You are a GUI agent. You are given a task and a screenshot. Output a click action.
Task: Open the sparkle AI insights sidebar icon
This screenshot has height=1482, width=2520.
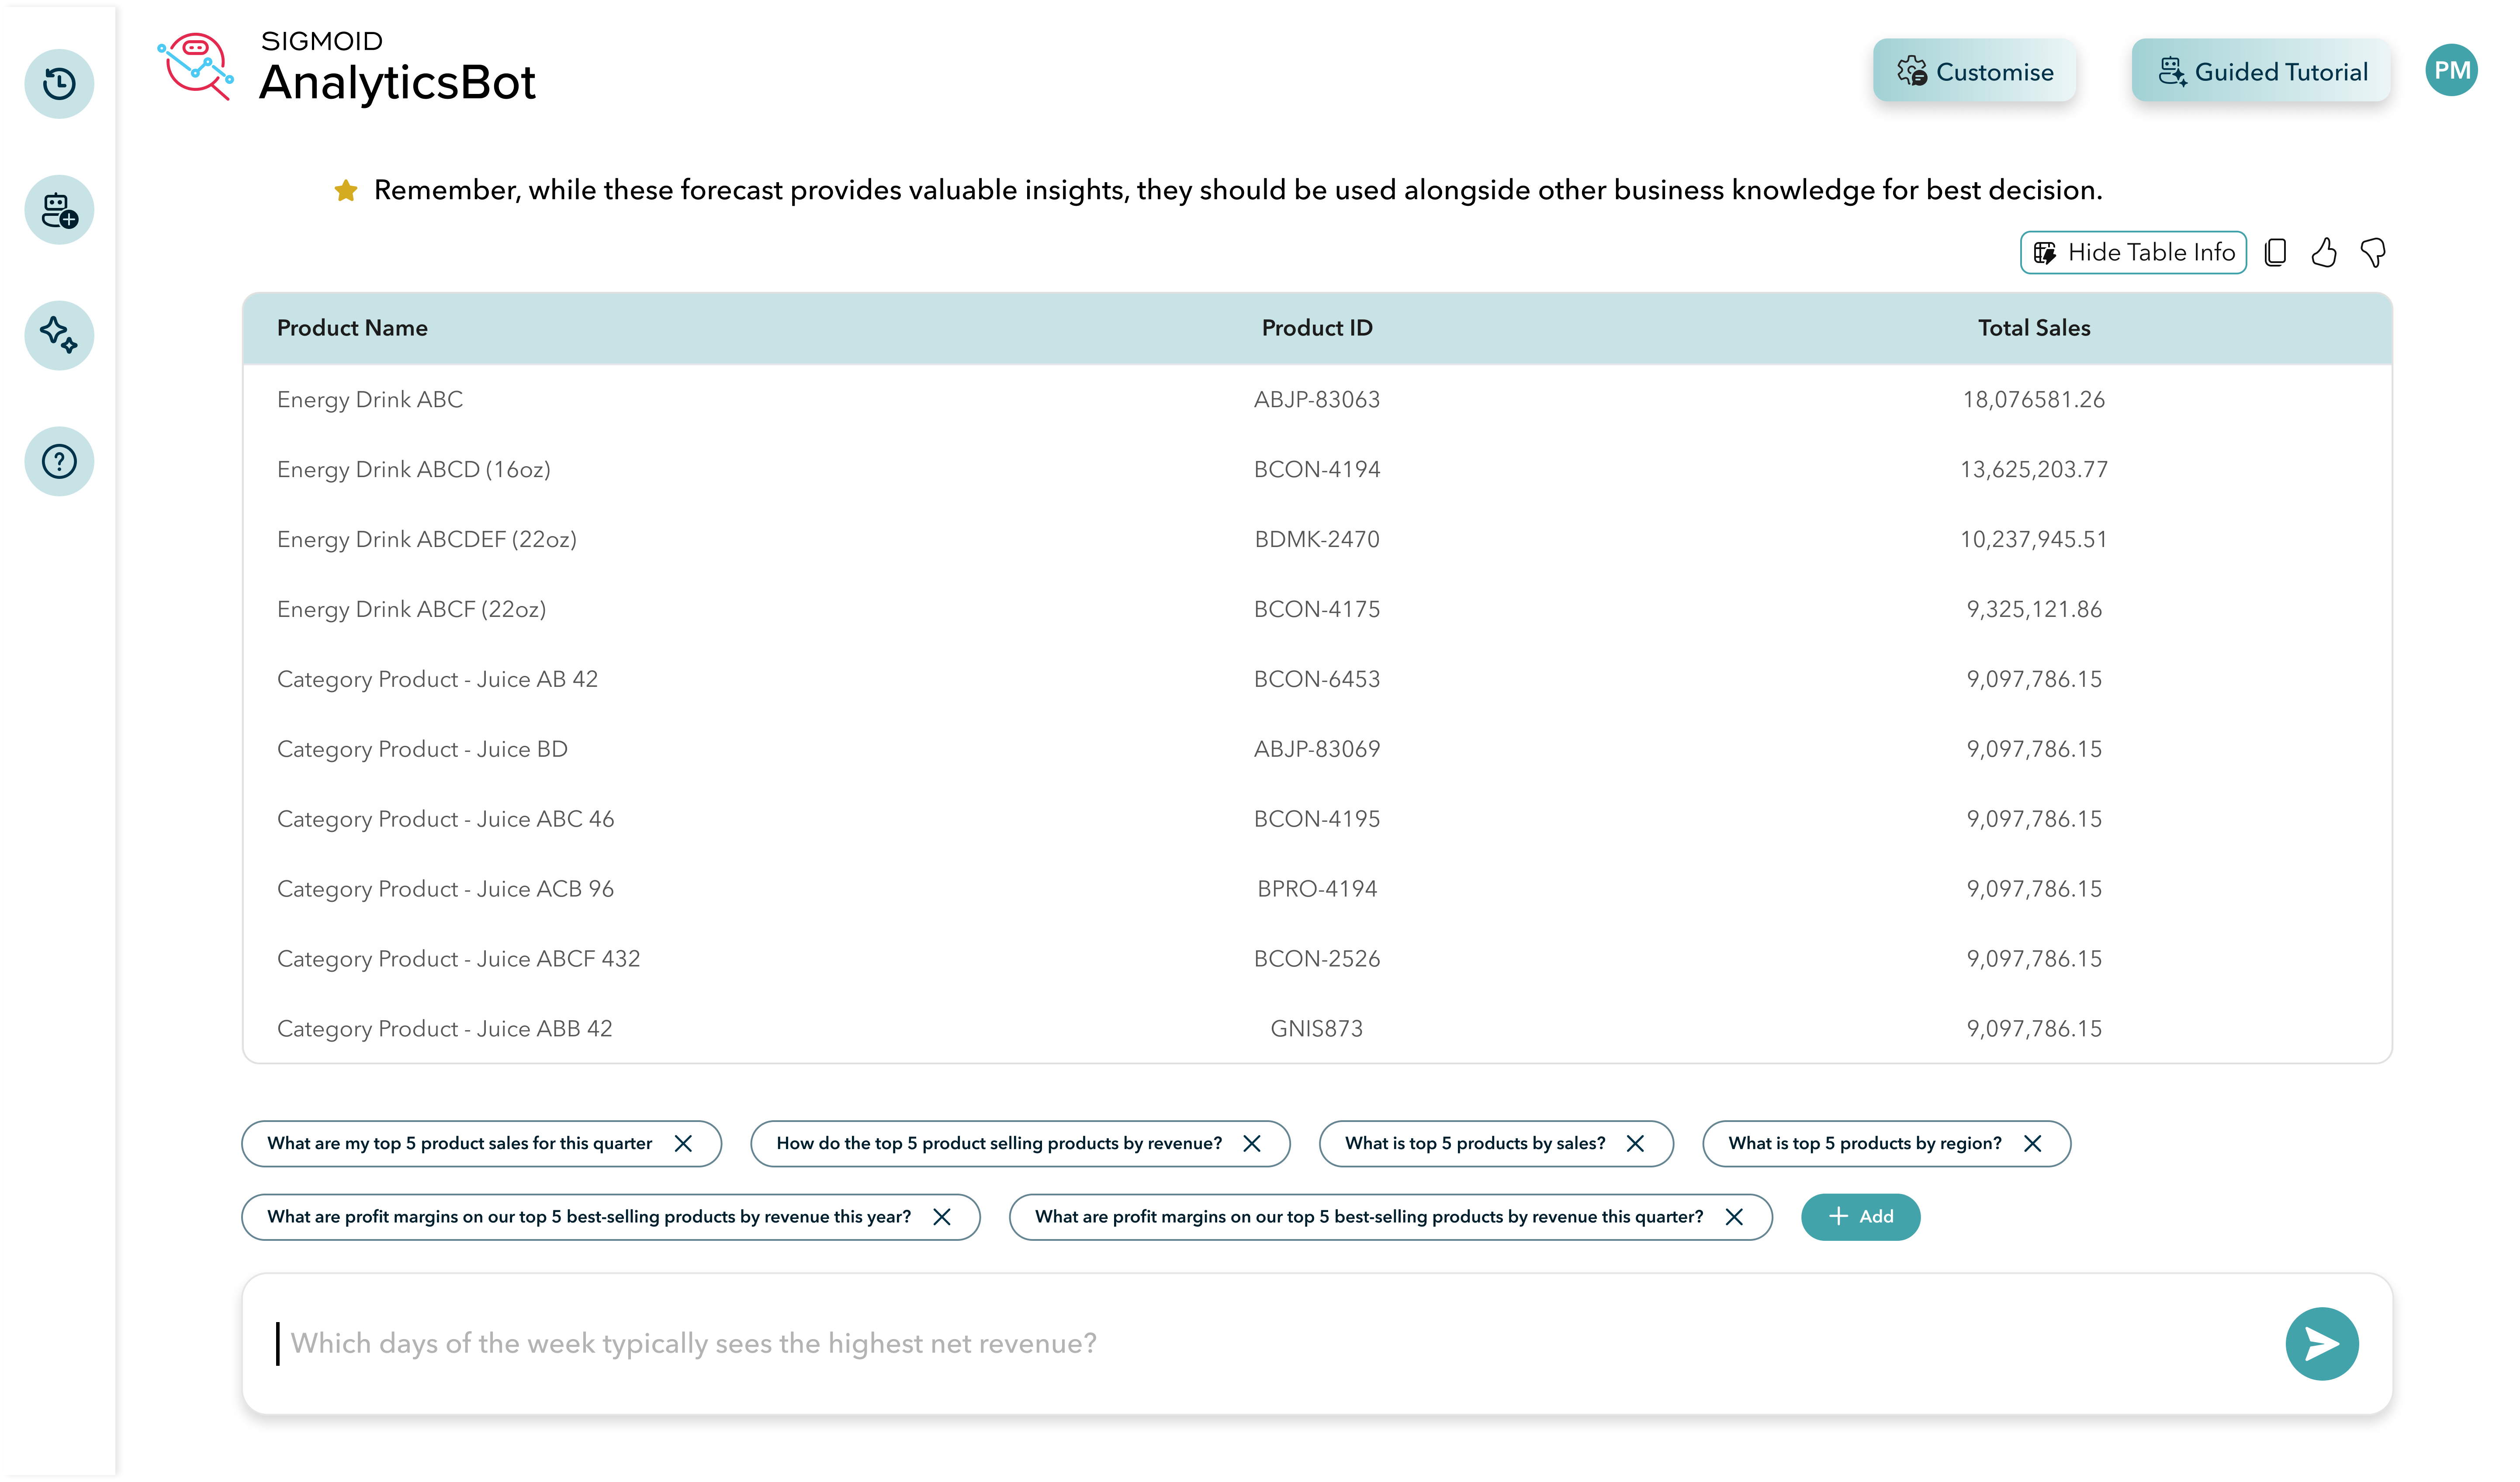(x=59, y=336)
